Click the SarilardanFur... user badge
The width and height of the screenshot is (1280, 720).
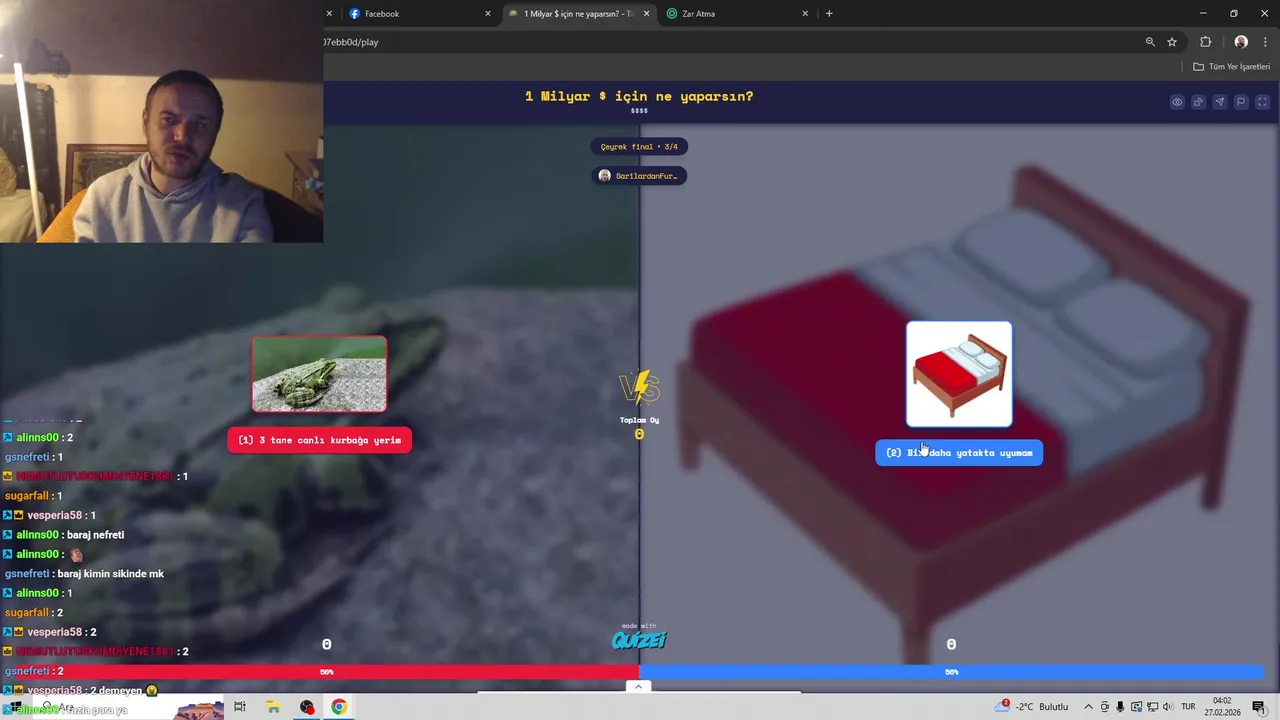point(639,176)
